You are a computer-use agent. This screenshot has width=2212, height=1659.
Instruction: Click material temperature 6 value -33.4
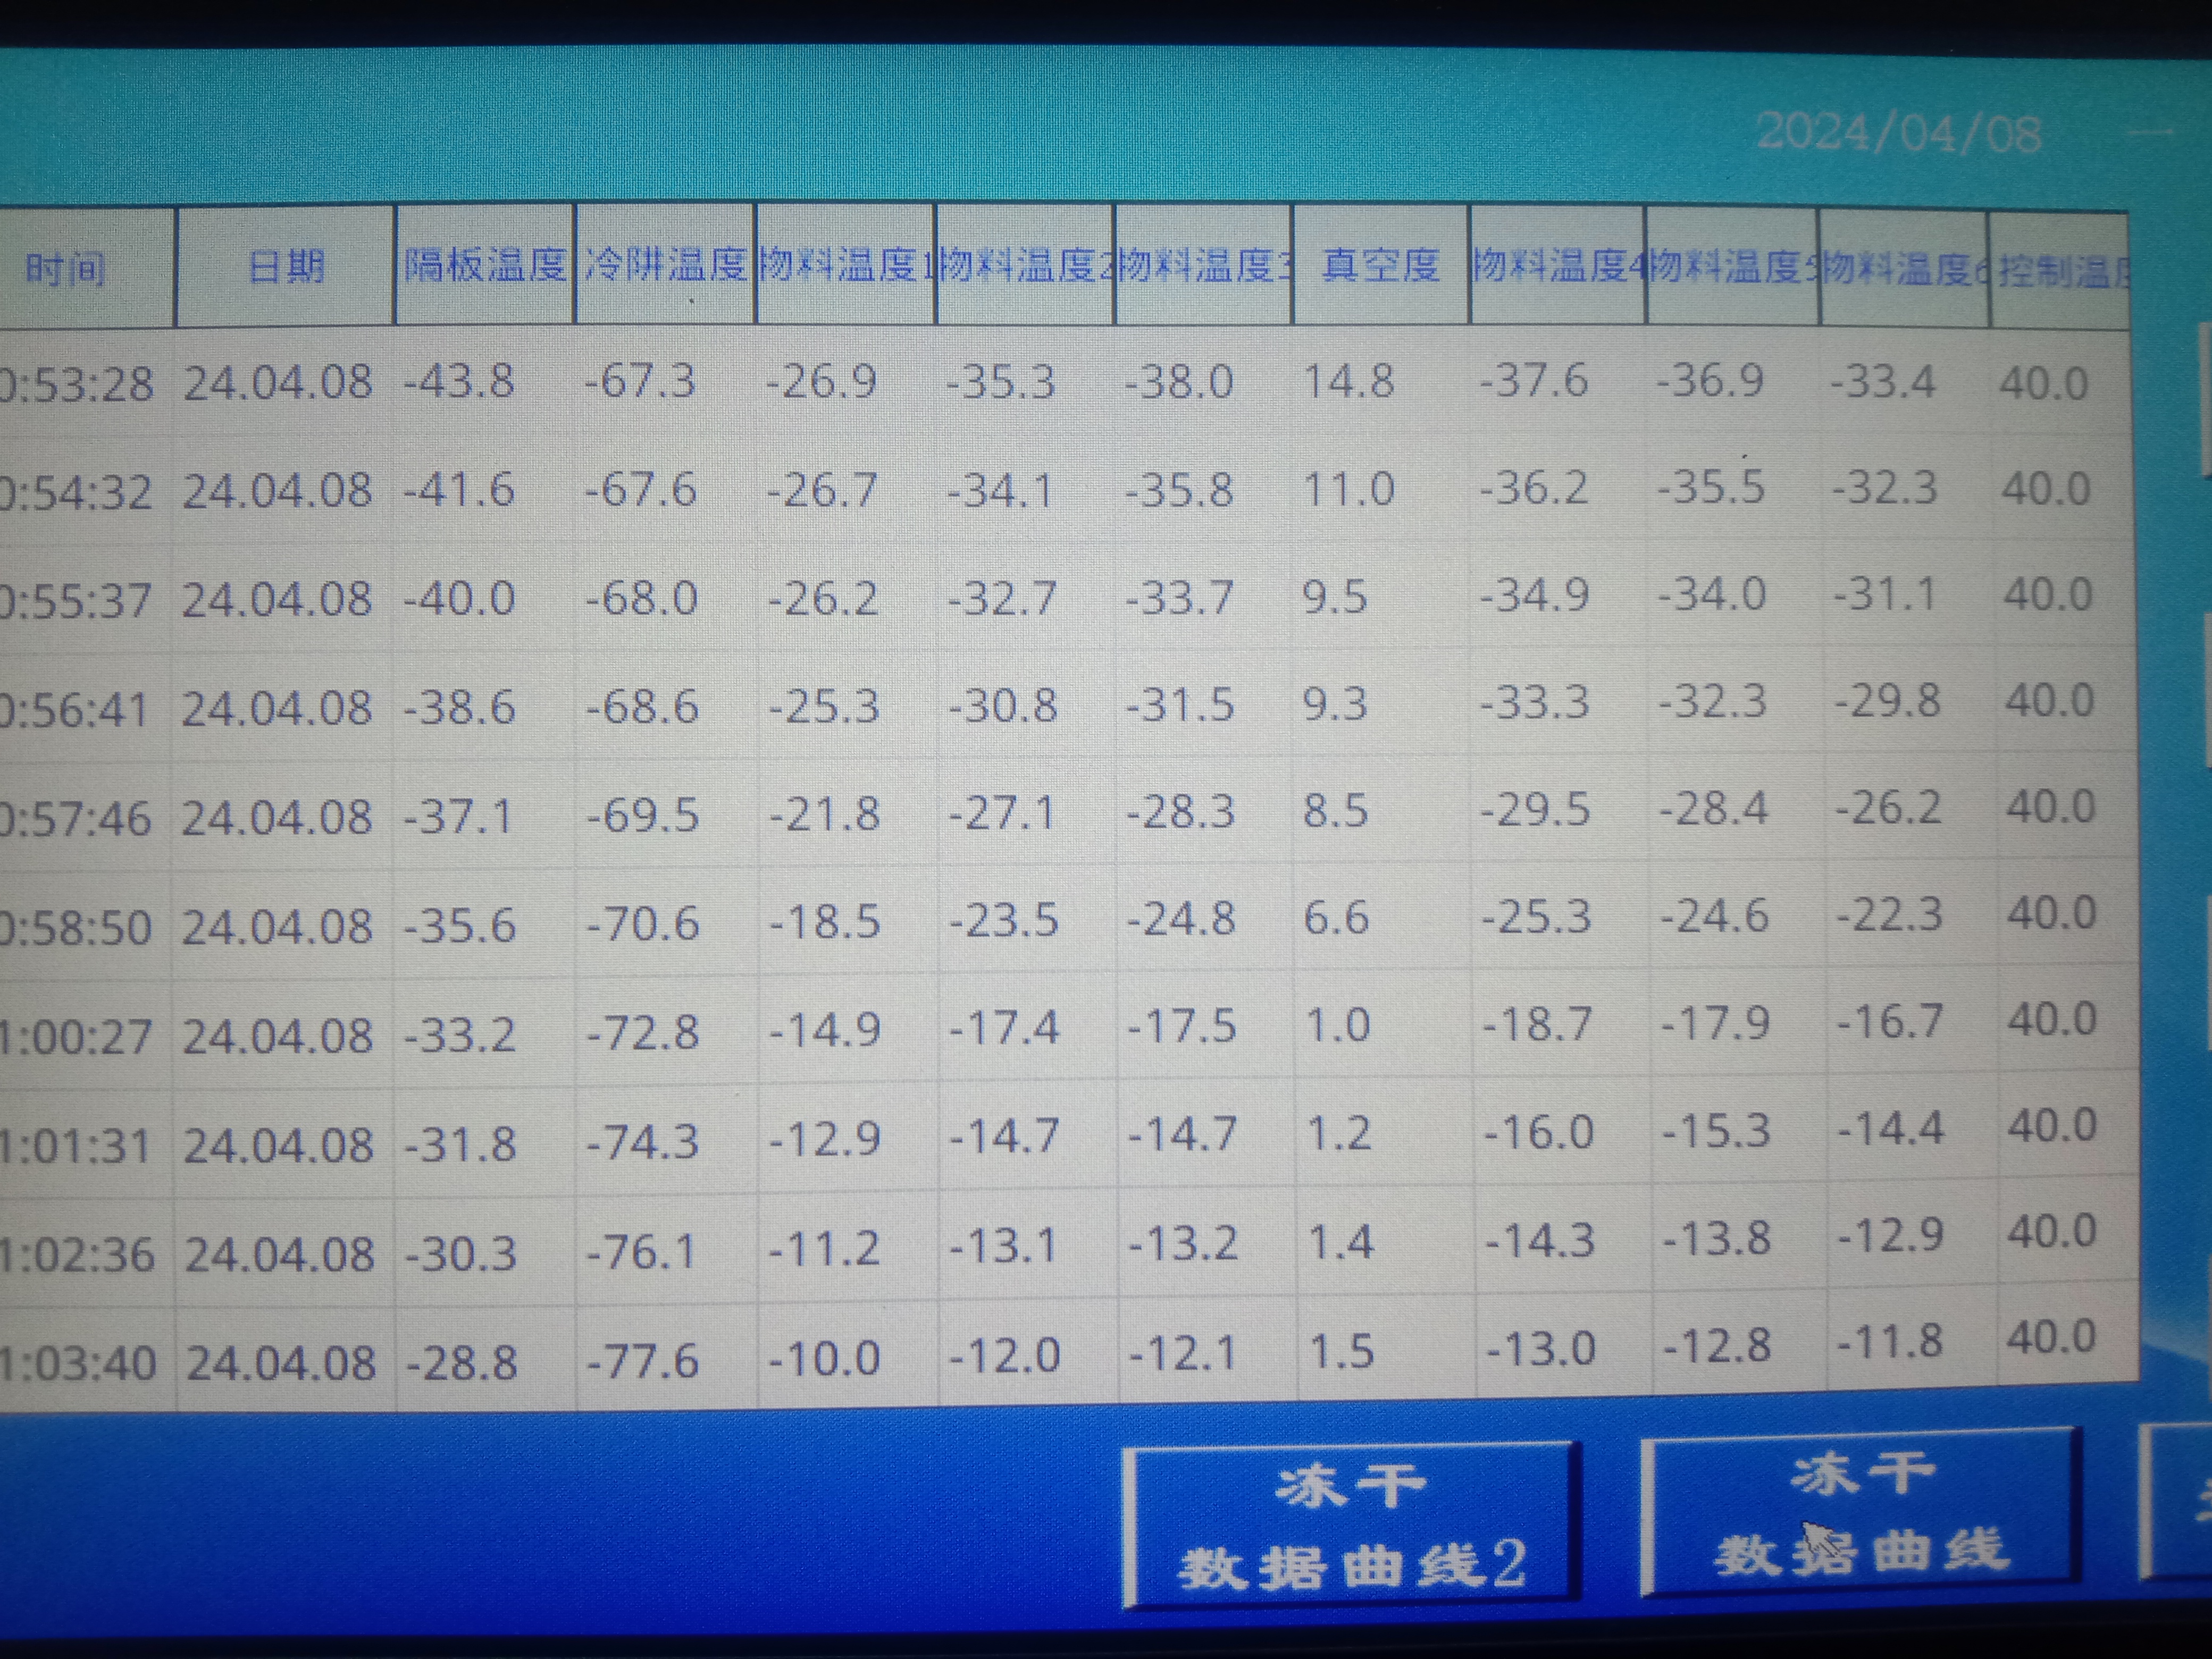(x=1882, y=382)
